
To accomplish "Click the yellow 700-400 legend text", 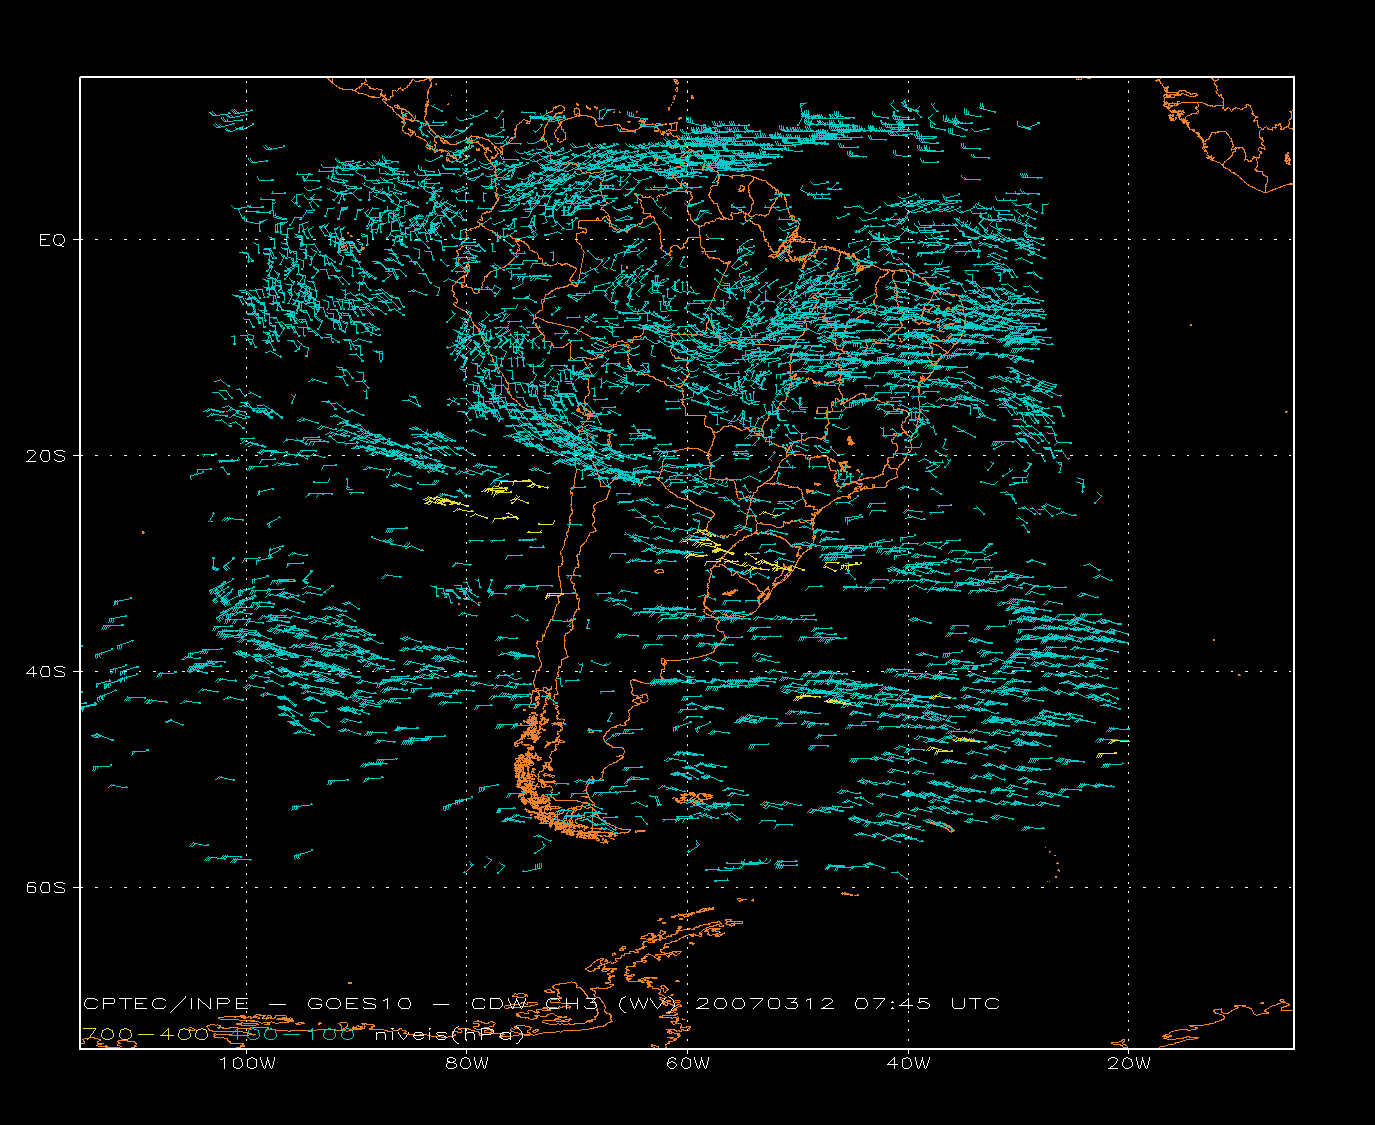I will click(145, 1035).
